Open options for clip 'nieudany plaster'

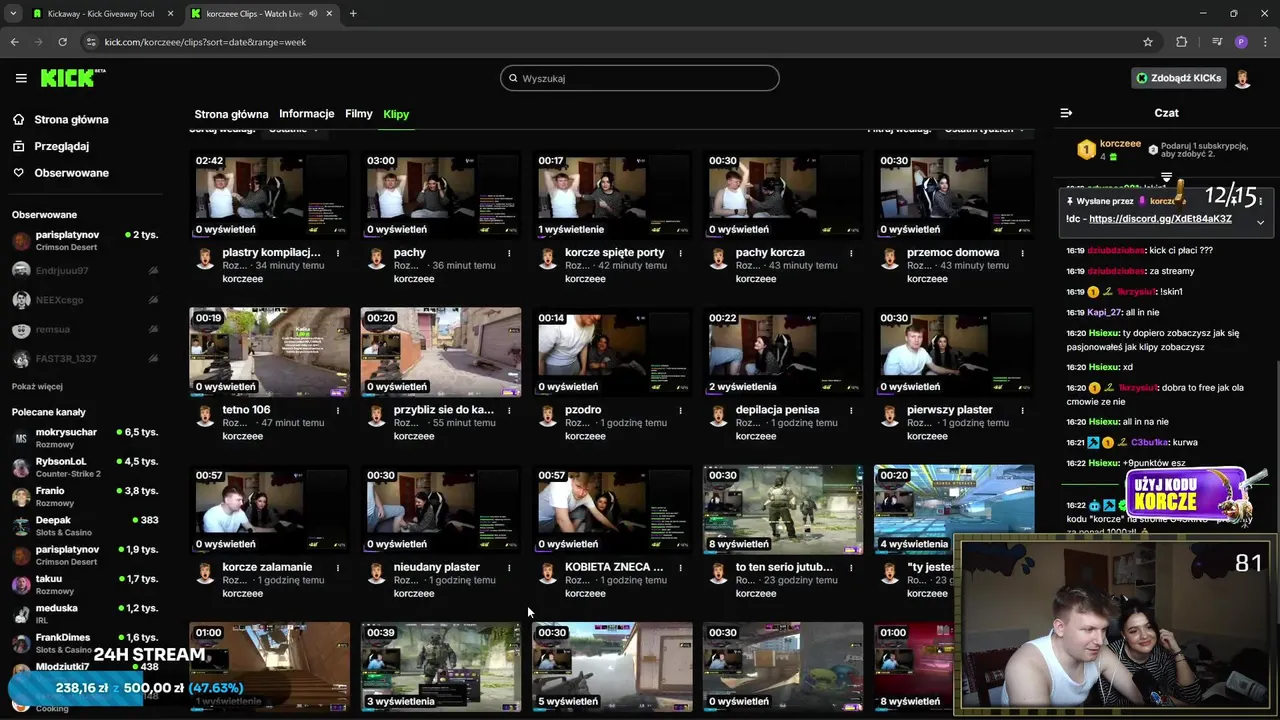pos(509,567)
